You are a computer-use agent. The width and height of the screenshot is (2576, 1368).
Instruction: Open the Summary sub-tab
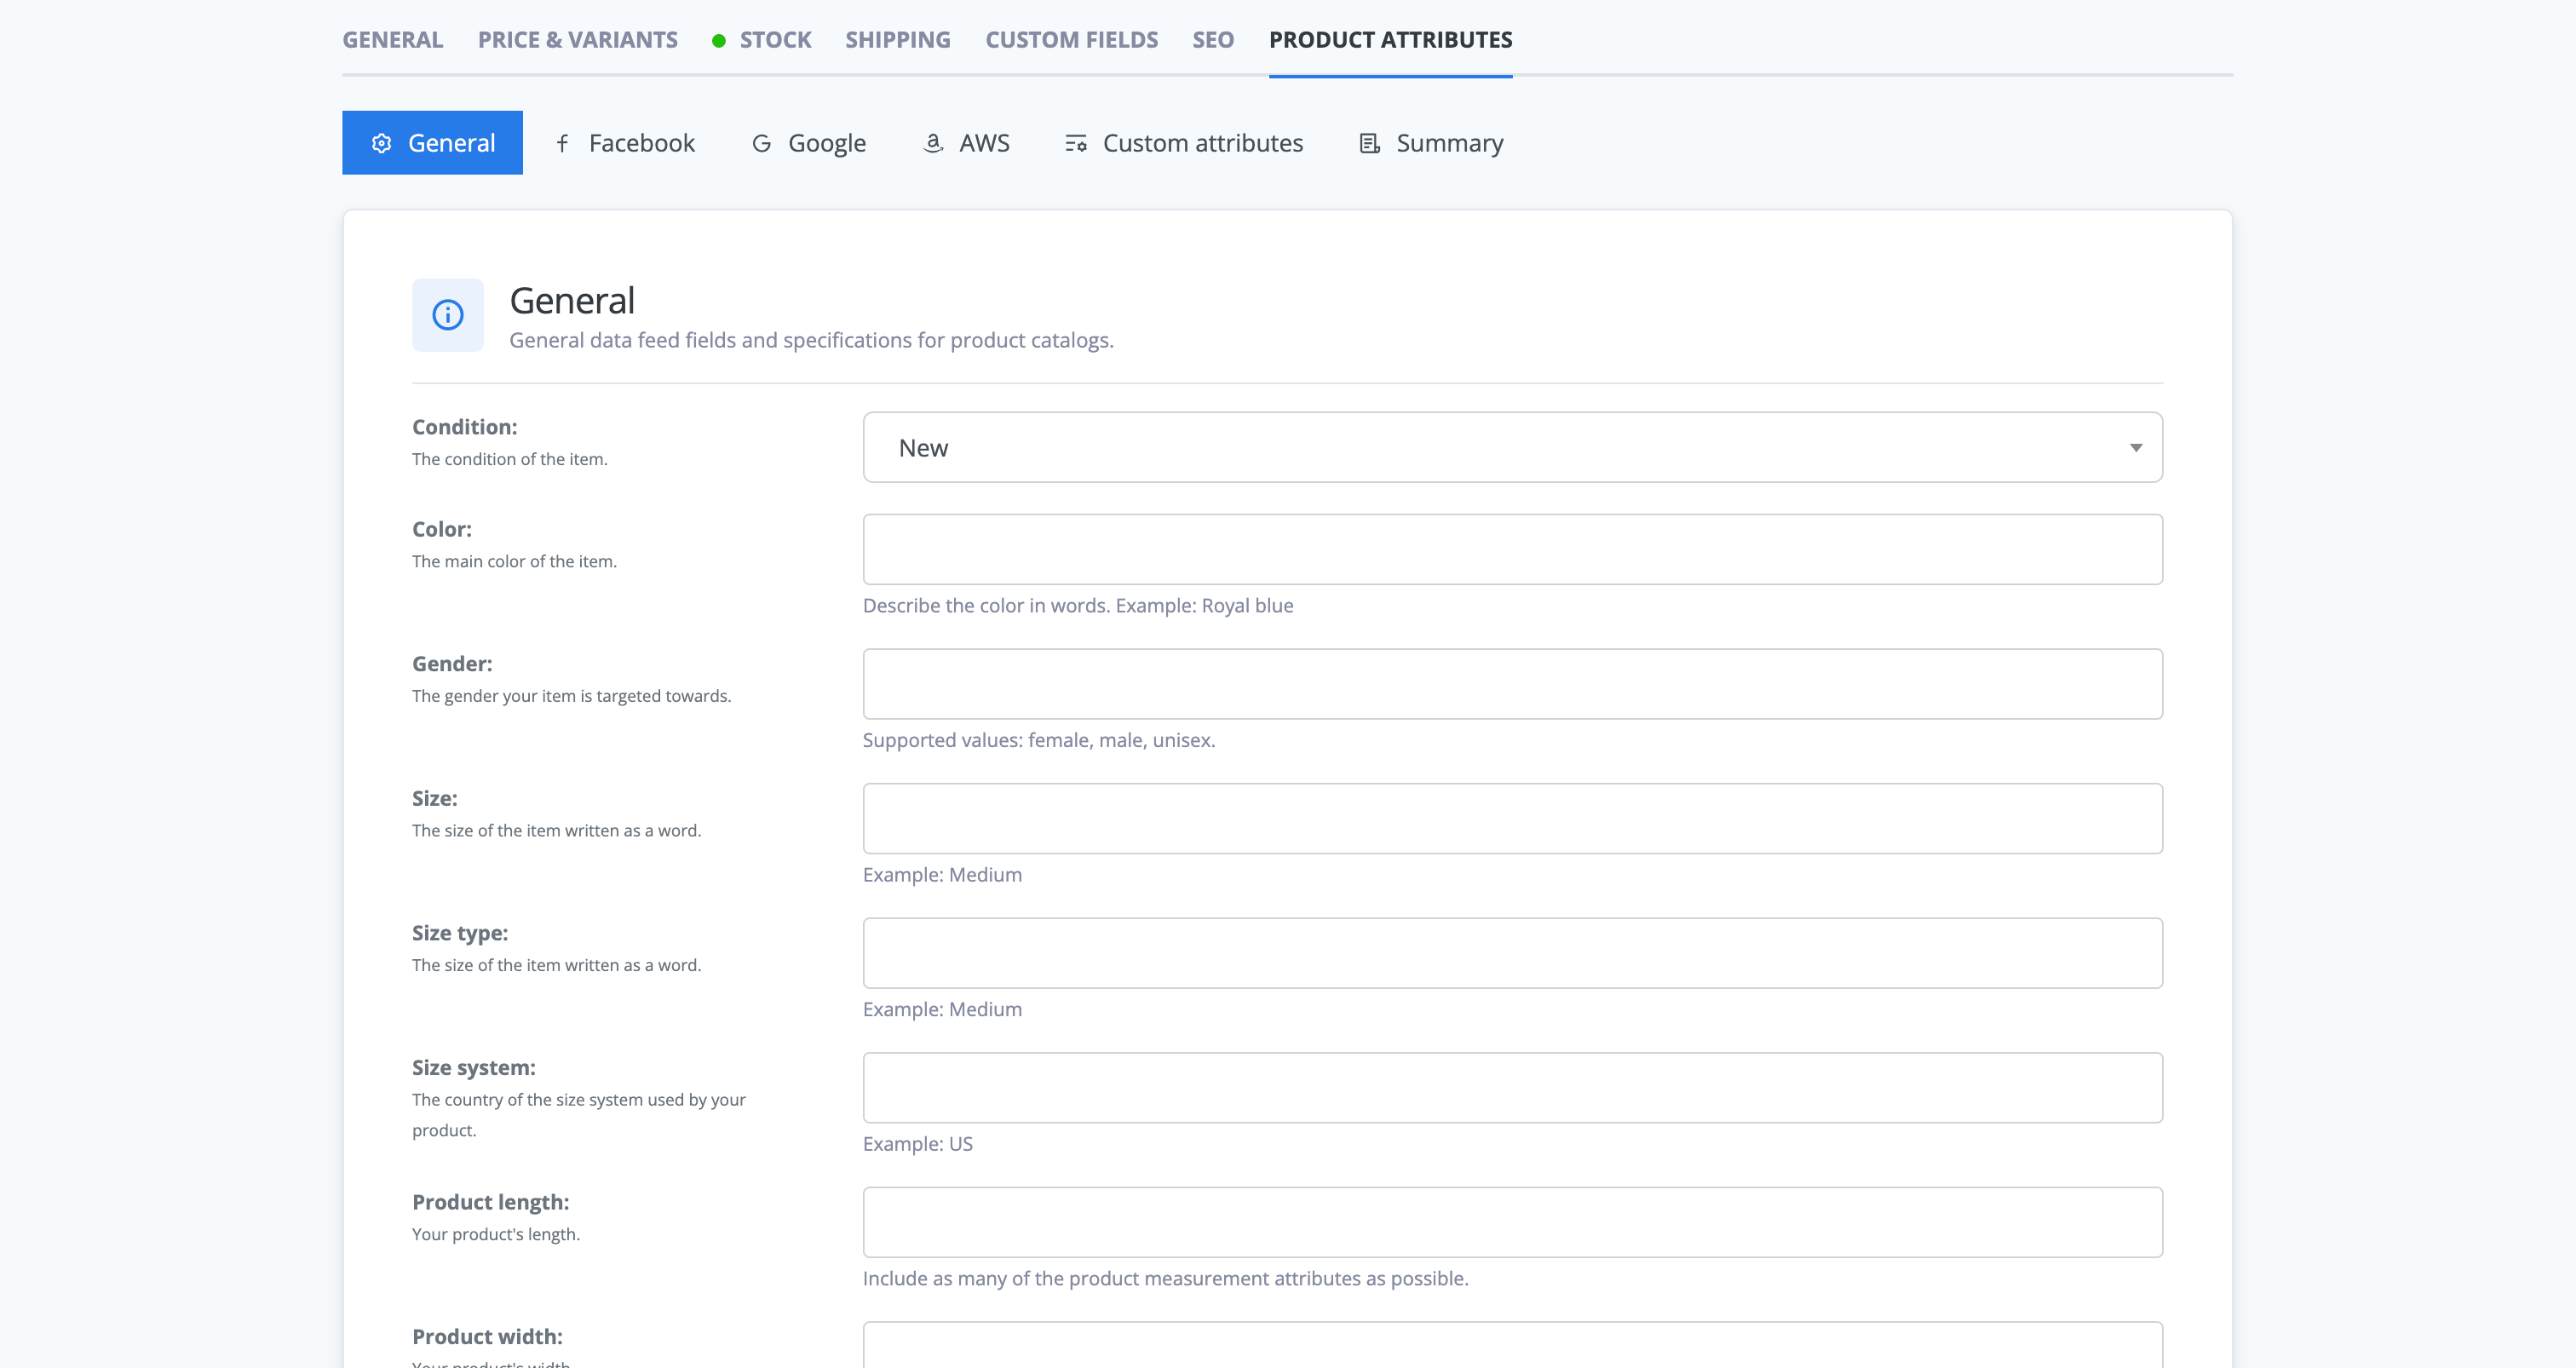[1431, 143]
